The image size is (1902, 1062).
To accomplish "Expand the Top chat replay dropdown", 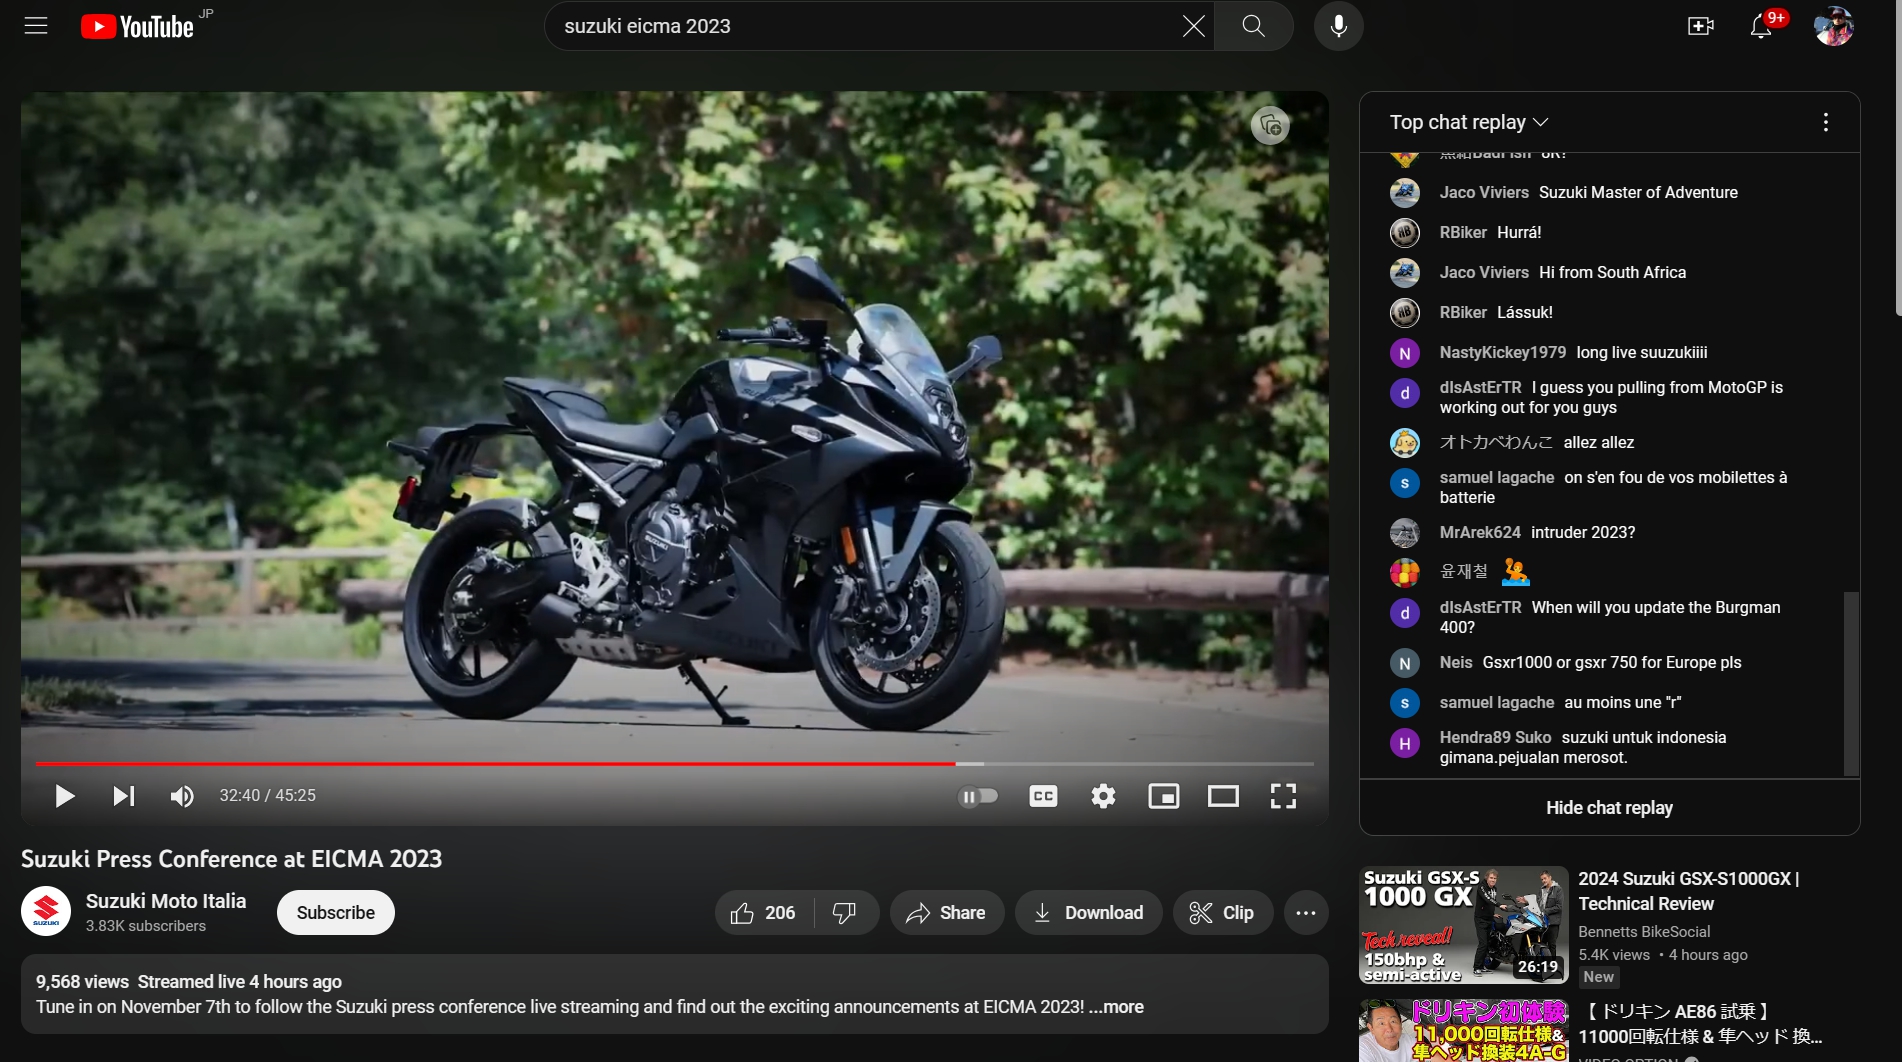I will click(x=1469, y=122).
